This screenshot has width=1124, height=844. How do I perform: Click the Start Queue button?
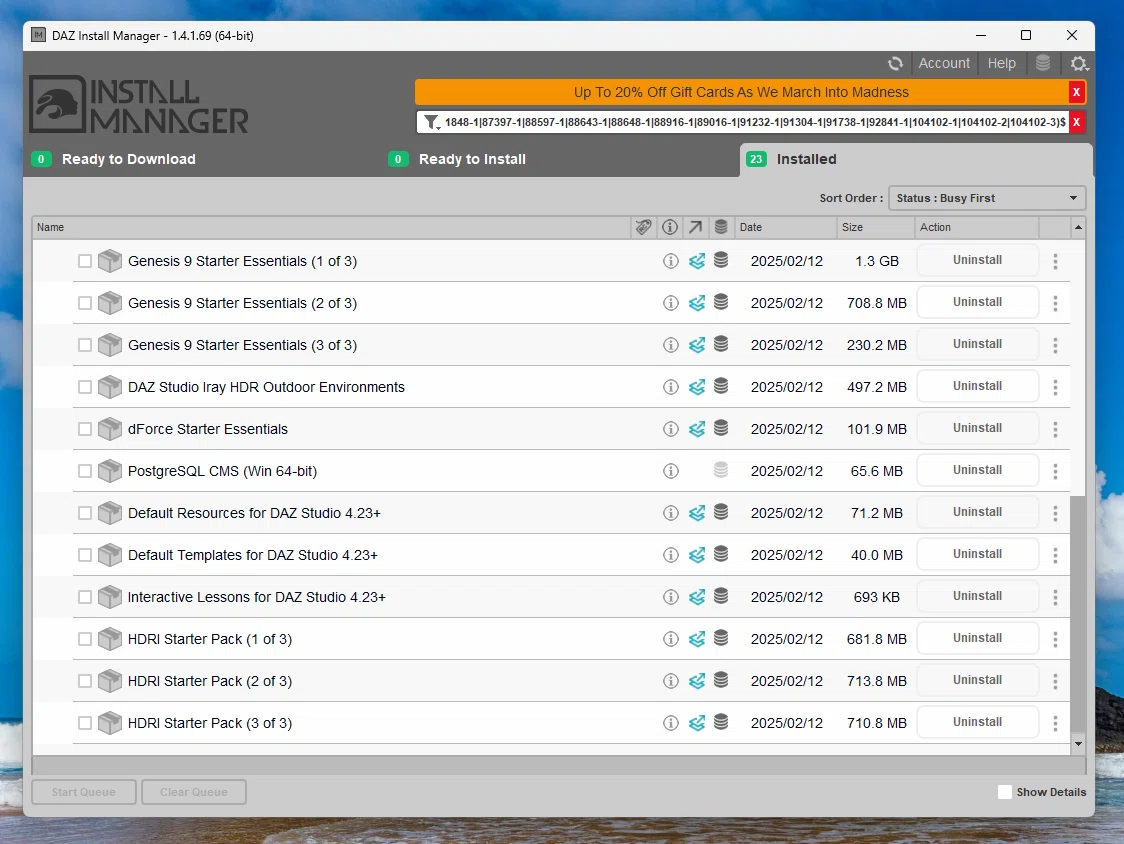83,792
